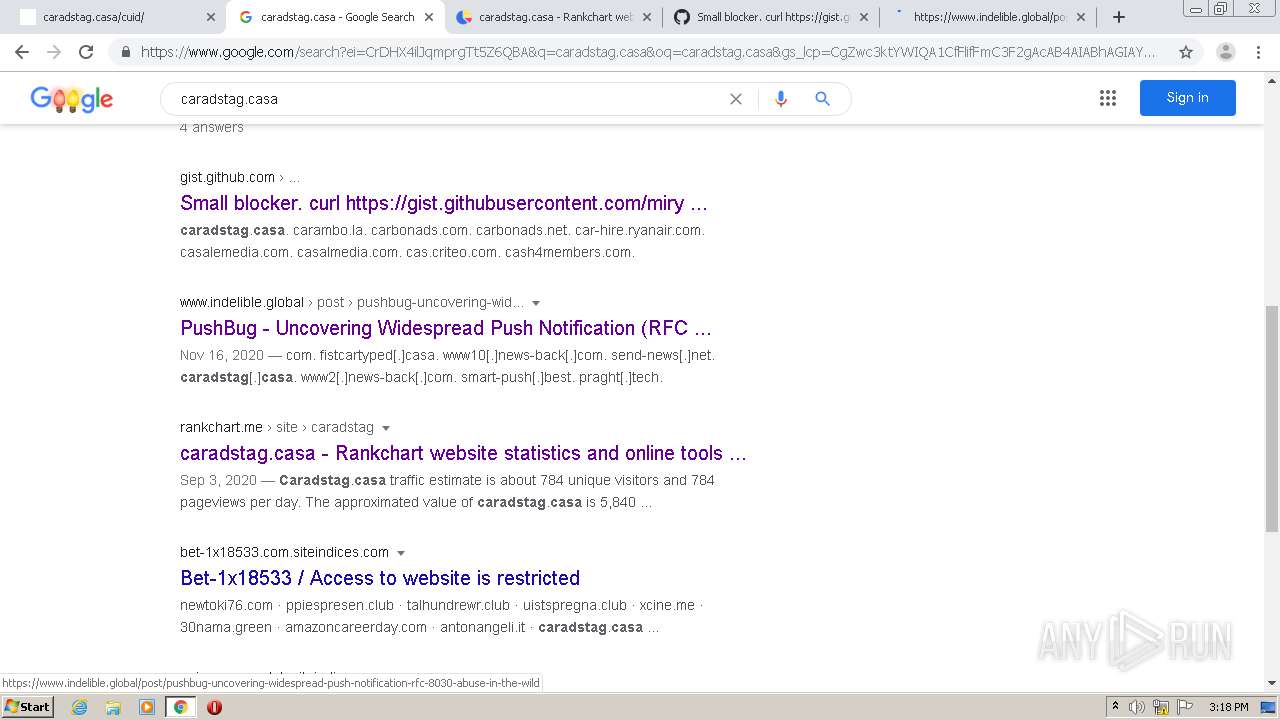Screen dimensions: 1280x720
Task: Switch to the Rankchart tab
Action: [555, 17]
